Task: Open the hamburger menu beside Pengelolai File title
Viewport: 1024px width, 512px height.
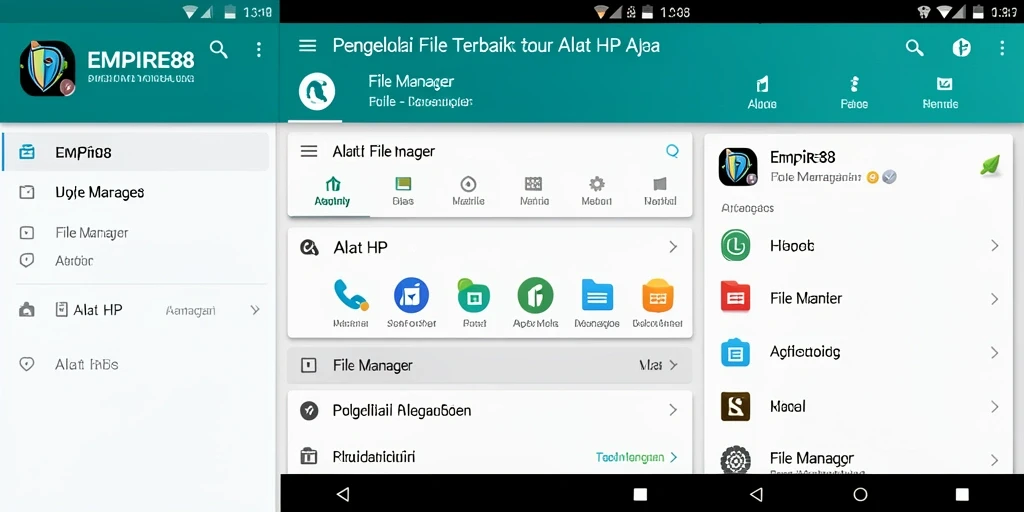Action: pyautogui.click(x=308, y=45)
